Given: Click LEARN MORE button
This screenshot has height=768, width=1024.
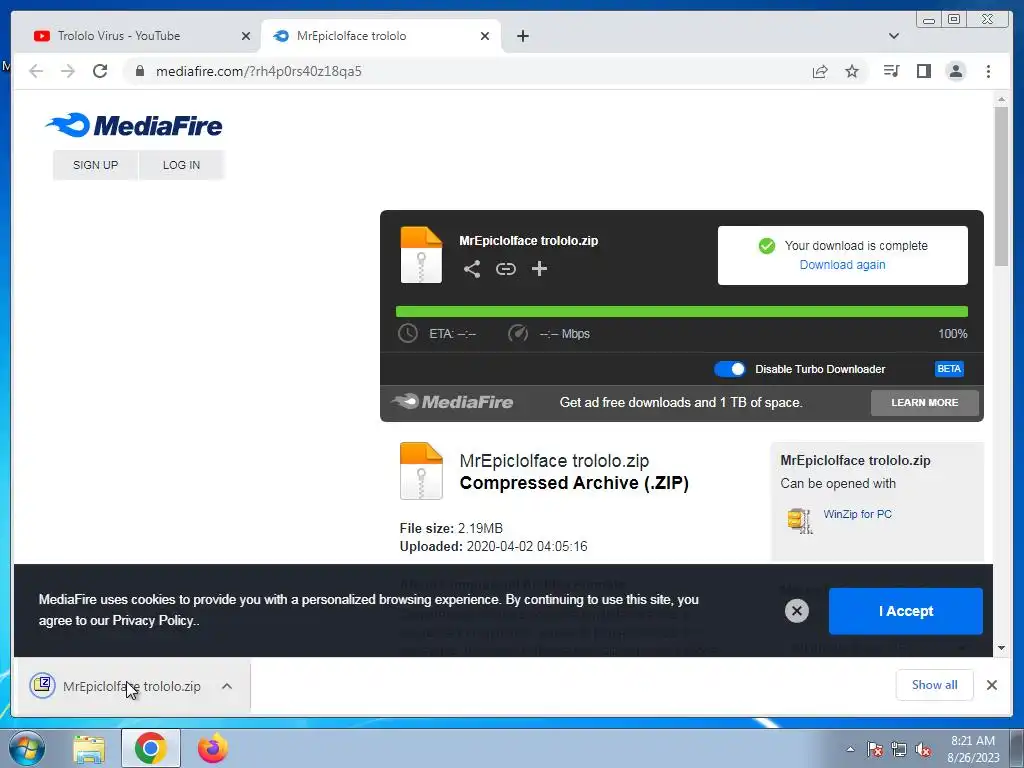Looking at the screenshot, I should point(924,403).
